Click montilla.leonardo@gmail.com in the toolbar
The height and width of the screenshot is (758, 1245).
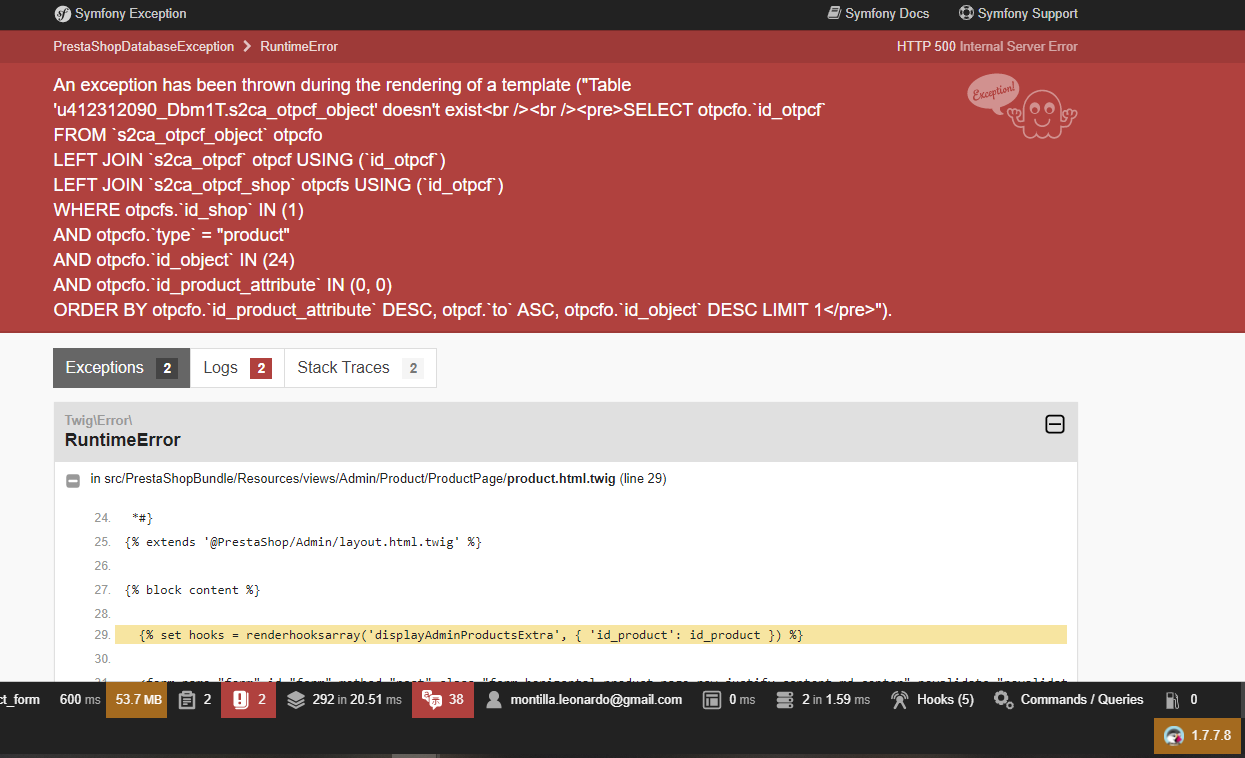point(596,700)
